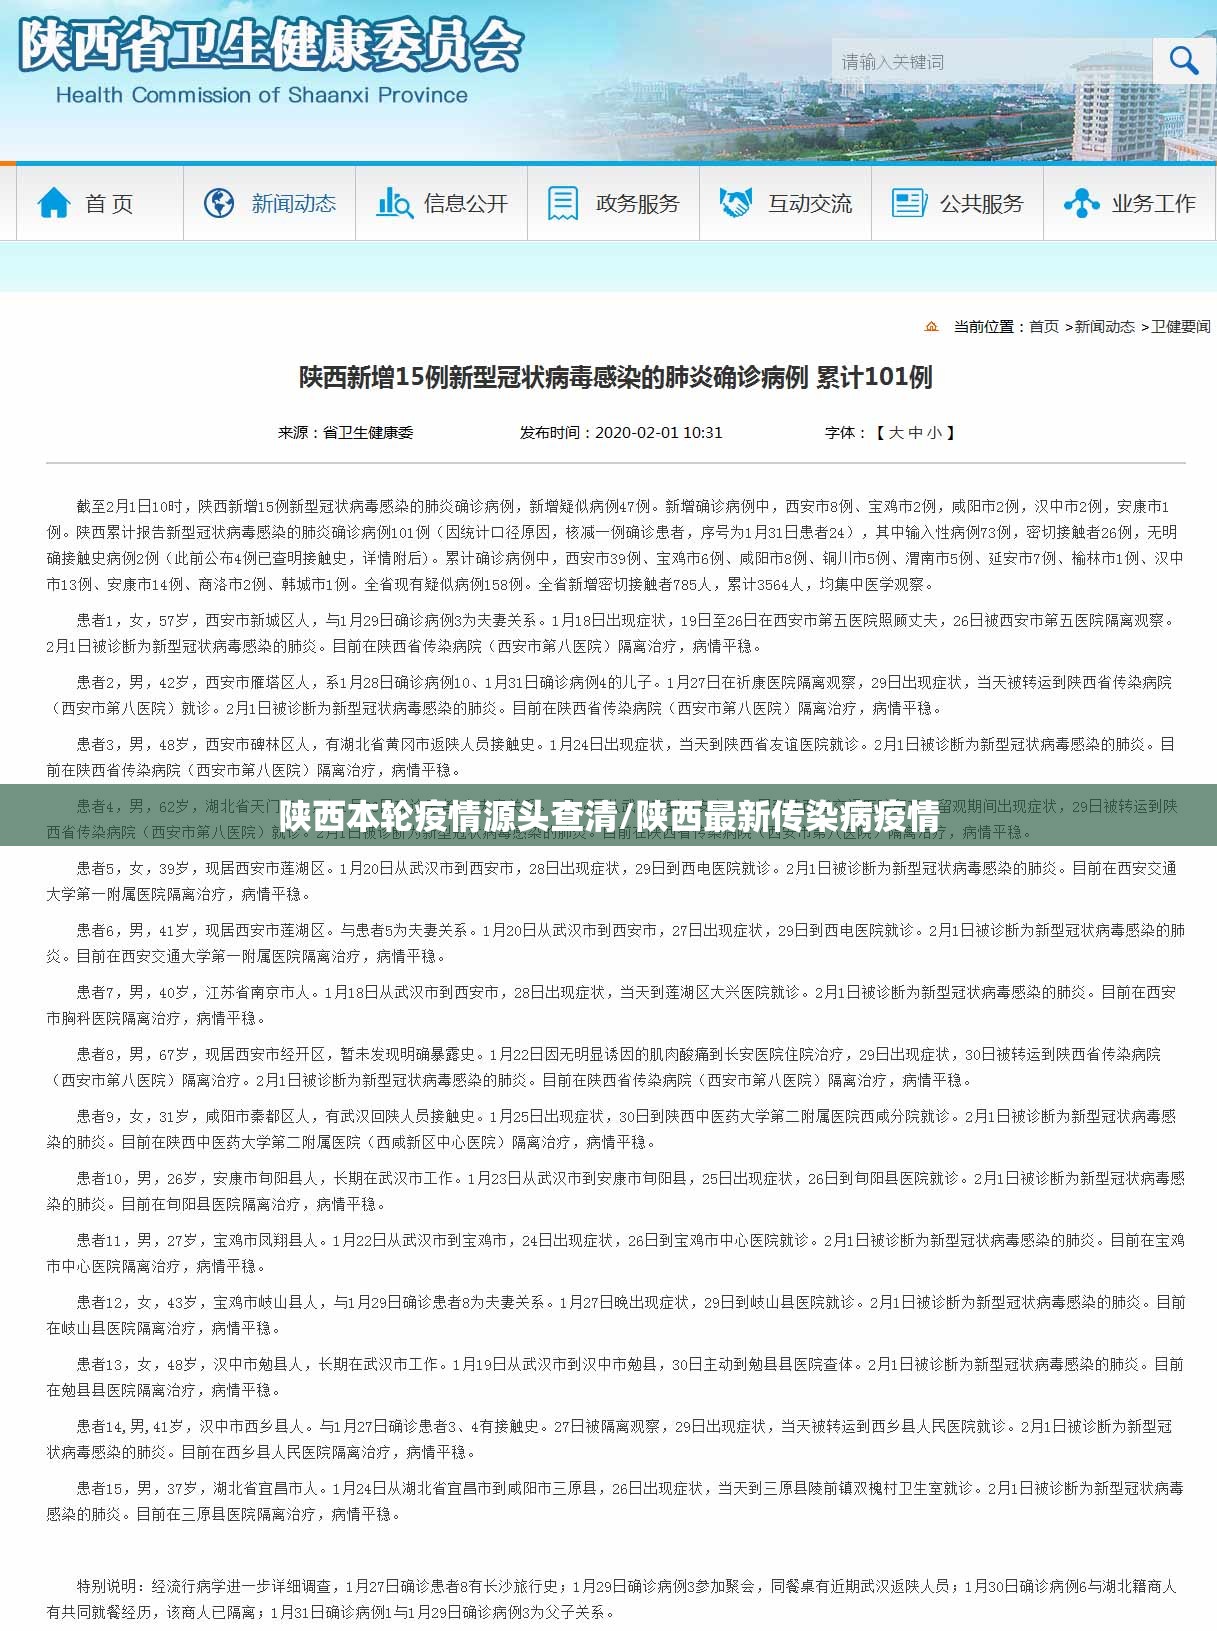The image size is (1217, 1631).
Task: Go to 首页 in the breadcrumb
Action: 1044,326
